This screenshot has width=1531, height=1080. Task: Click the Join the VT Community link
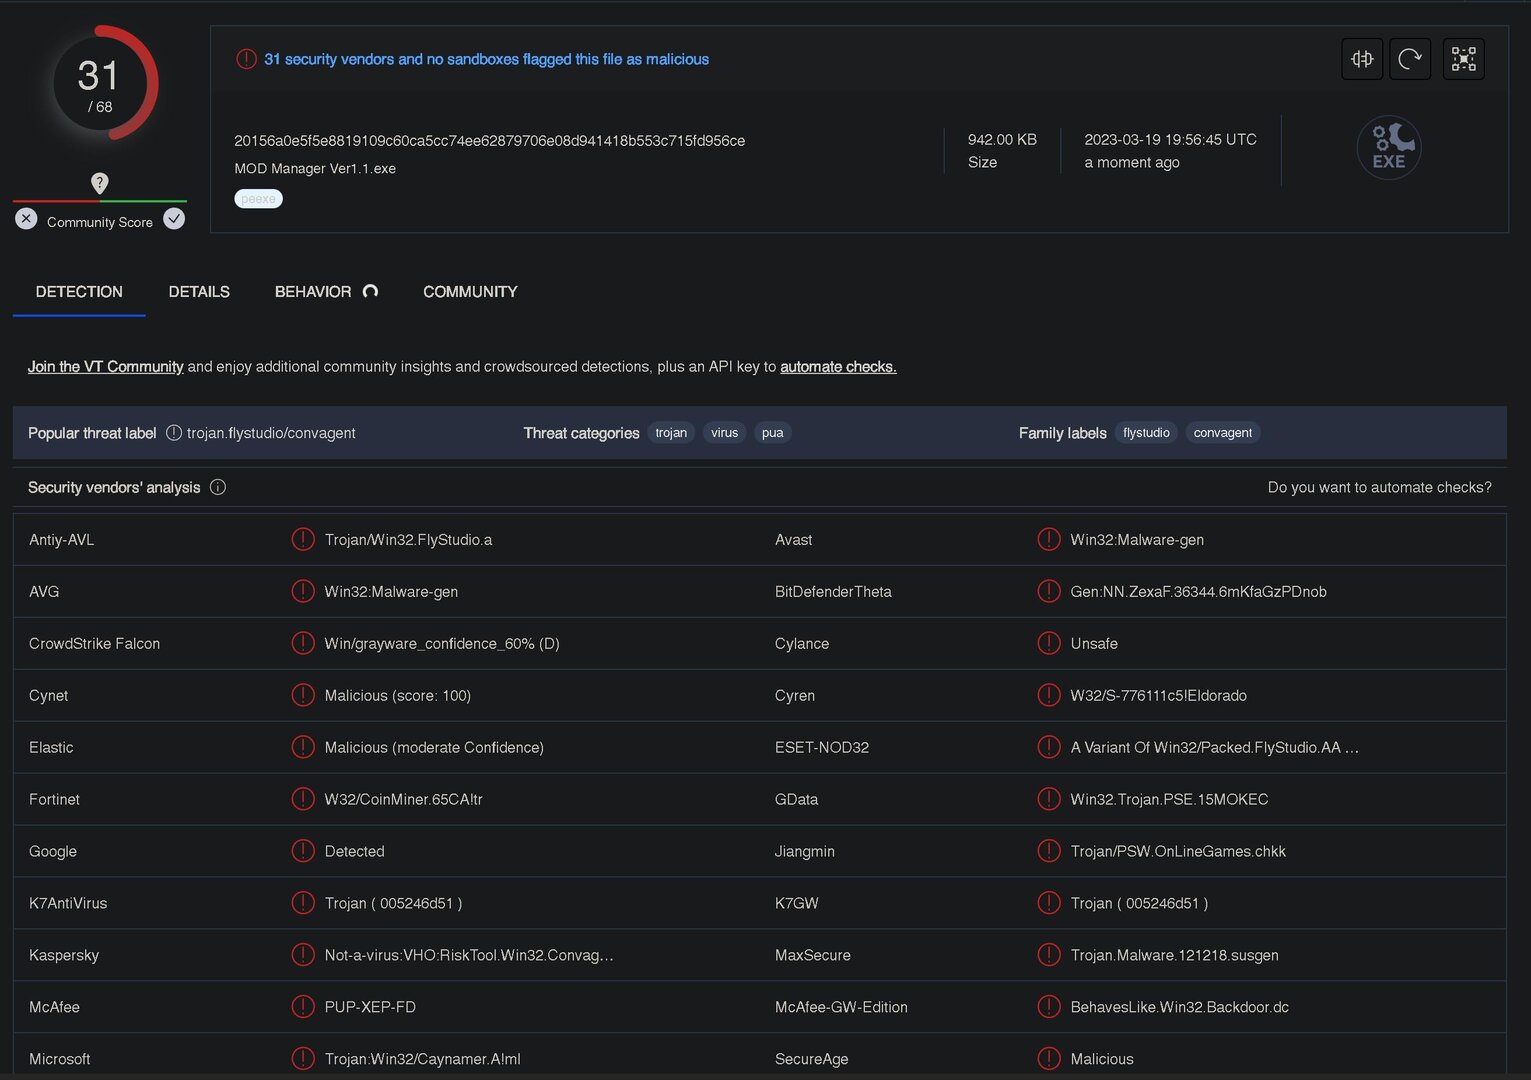(105, 367)
